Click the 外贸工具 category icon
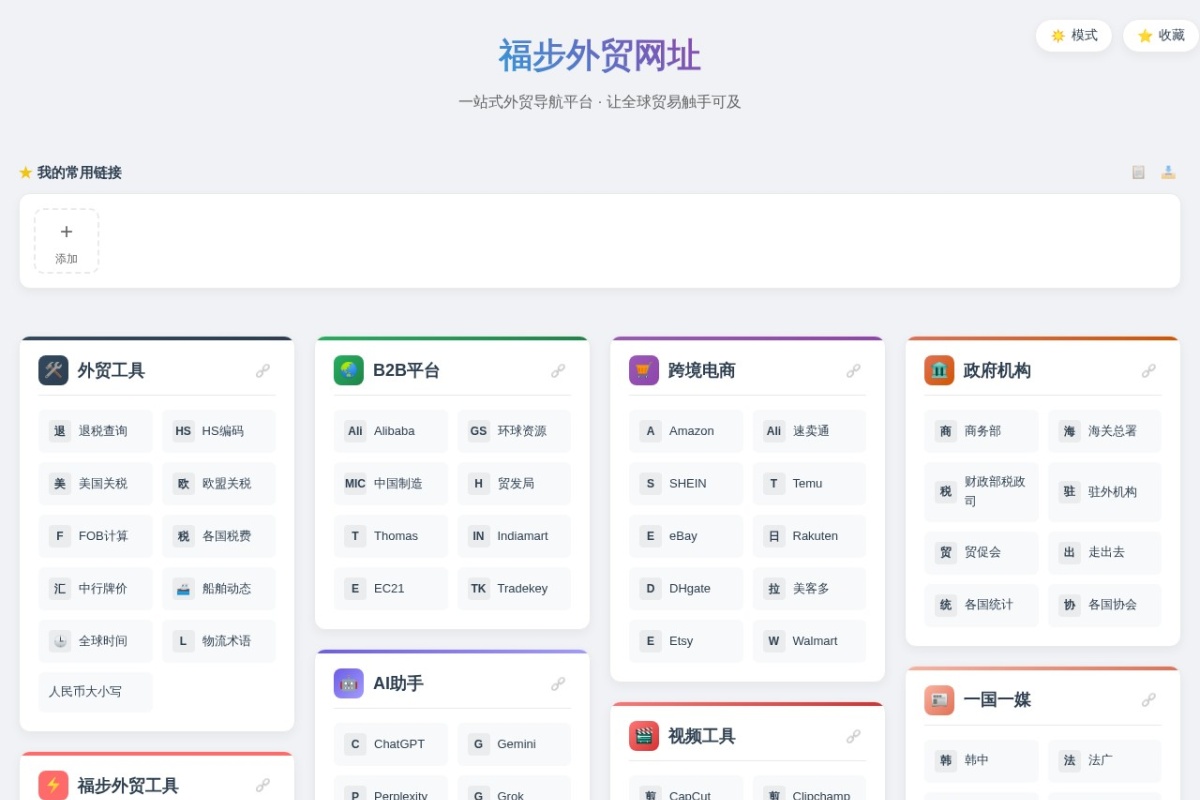Image resolution: width=1200 pixels, height=800 pixels. click(53, 370)
